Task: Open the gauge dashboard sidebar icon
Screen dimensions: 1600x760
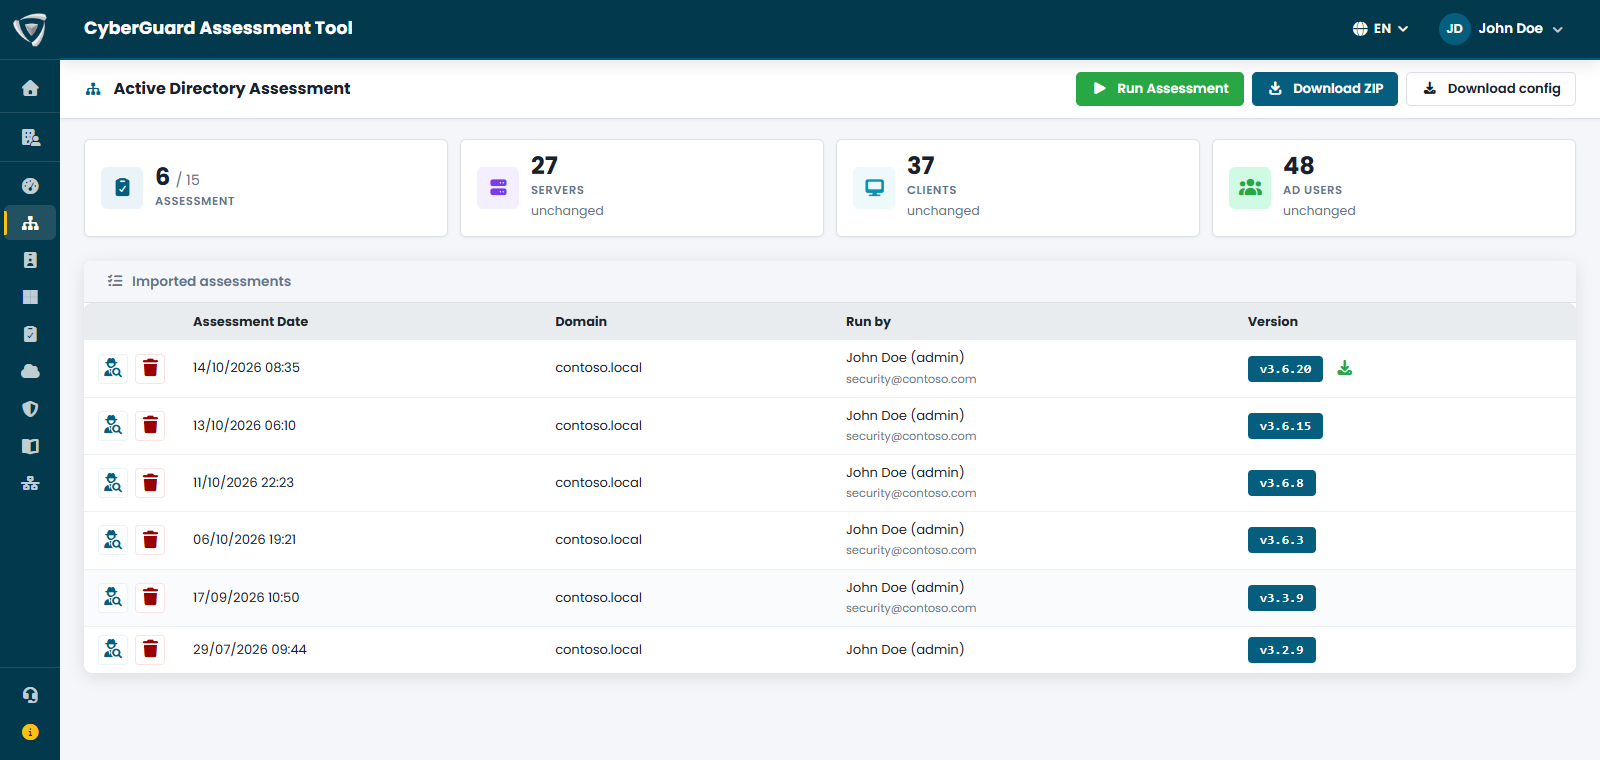Action: [30, 186]
